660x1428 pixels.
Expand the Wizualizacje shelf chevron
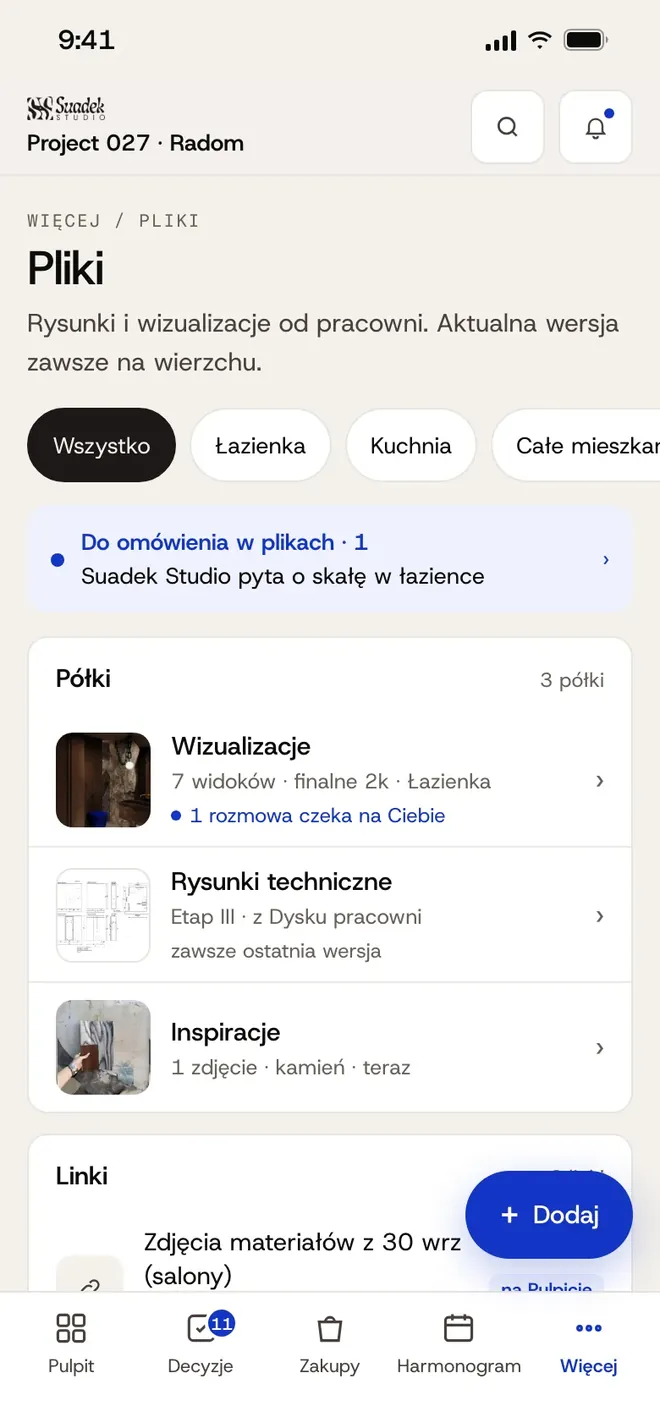click(599, 781)
